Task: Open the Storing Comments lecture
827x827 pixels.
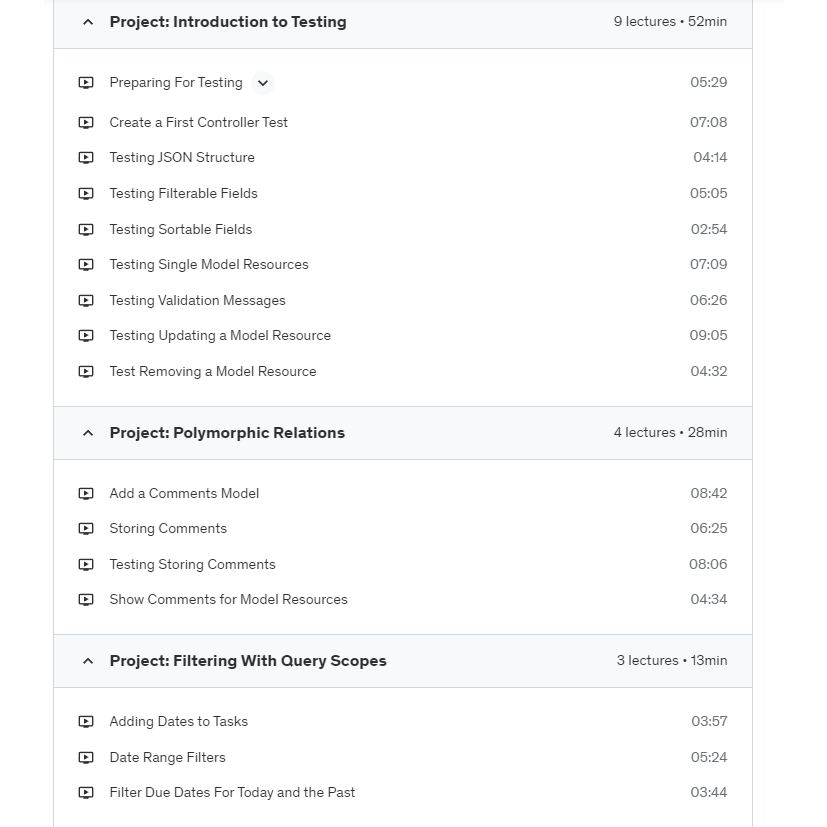Action: tap(168, 528)
